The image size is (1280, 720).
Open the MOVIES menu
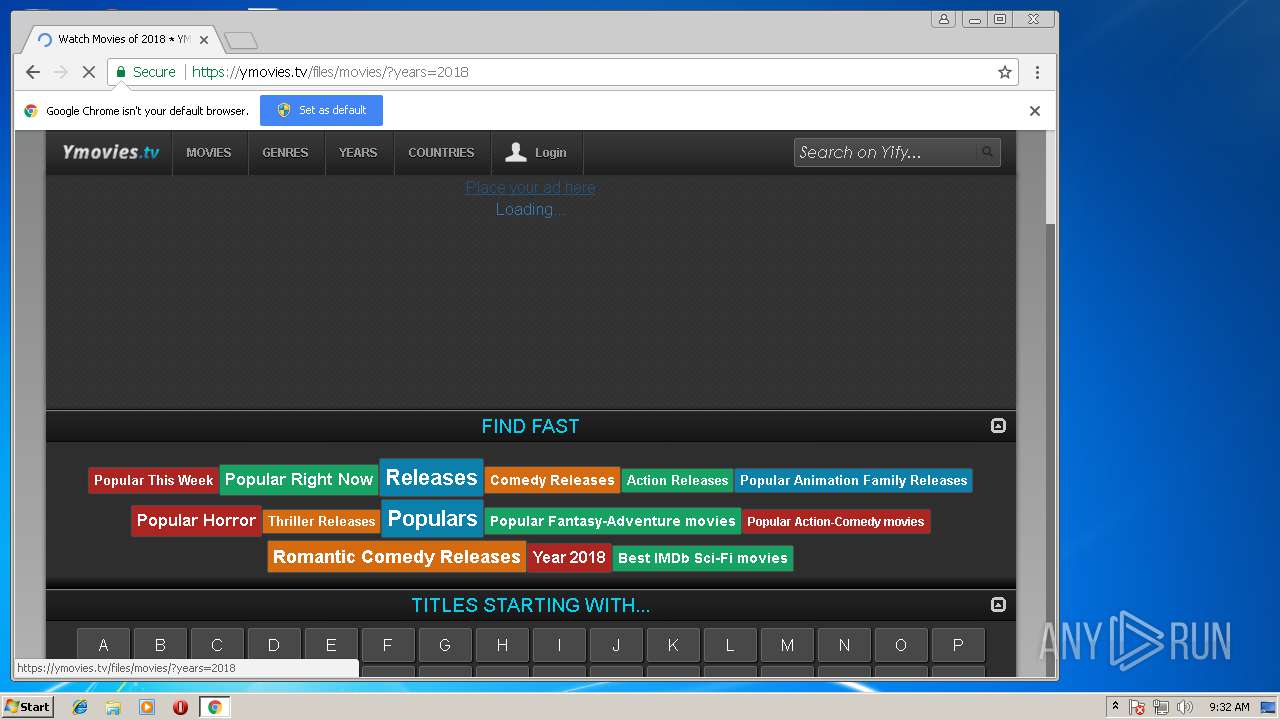click(209, 153)
